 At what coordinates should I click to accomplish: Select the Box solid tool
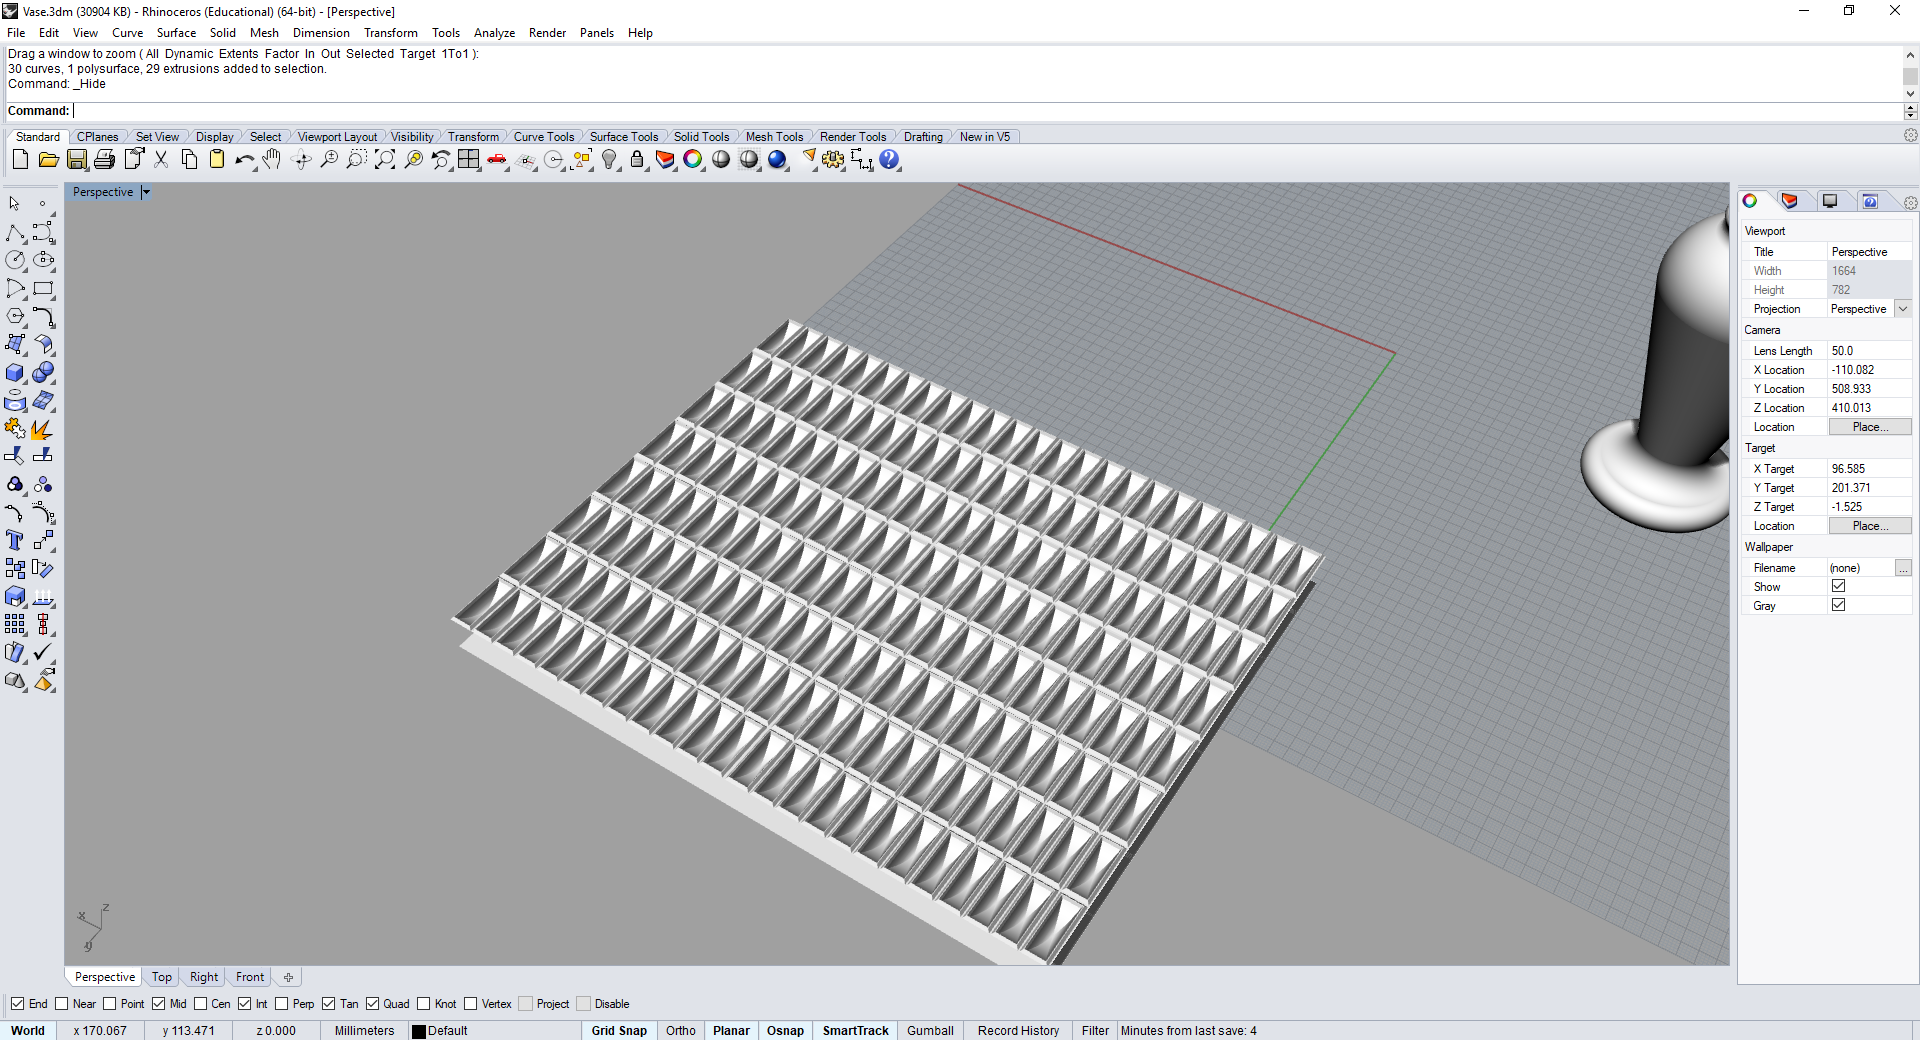[x=15, y=373]
